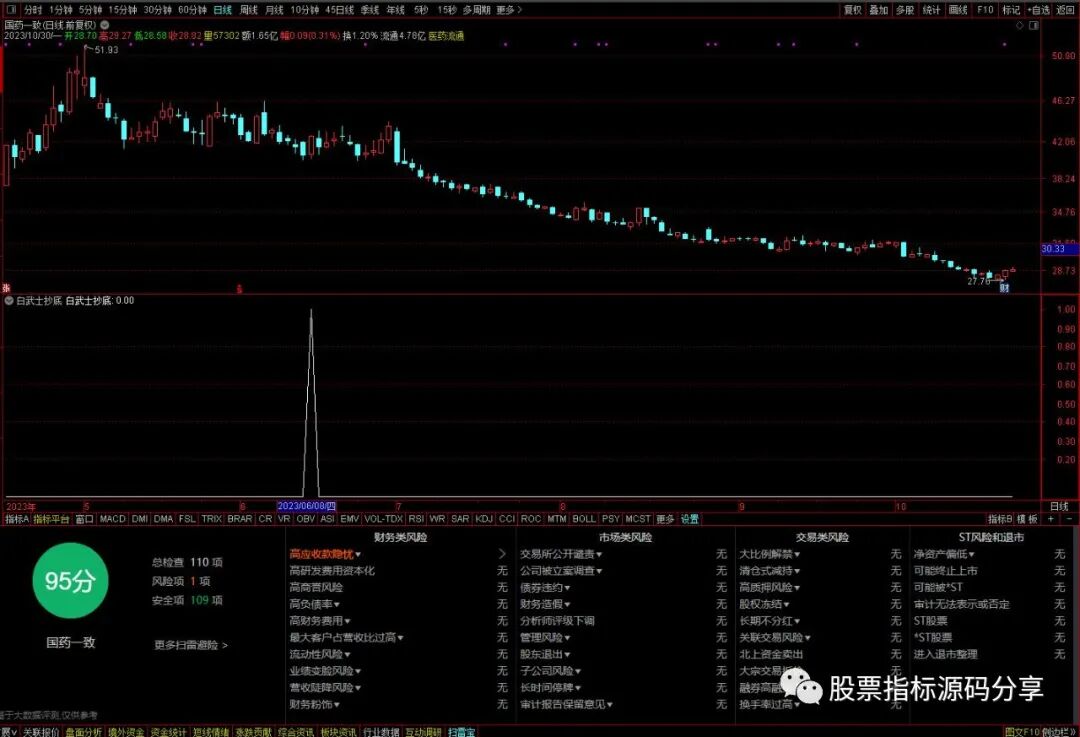The image size is (1080, 737).
Task: Click the round icon before 白武士抄底
Action: click(9, 300)
